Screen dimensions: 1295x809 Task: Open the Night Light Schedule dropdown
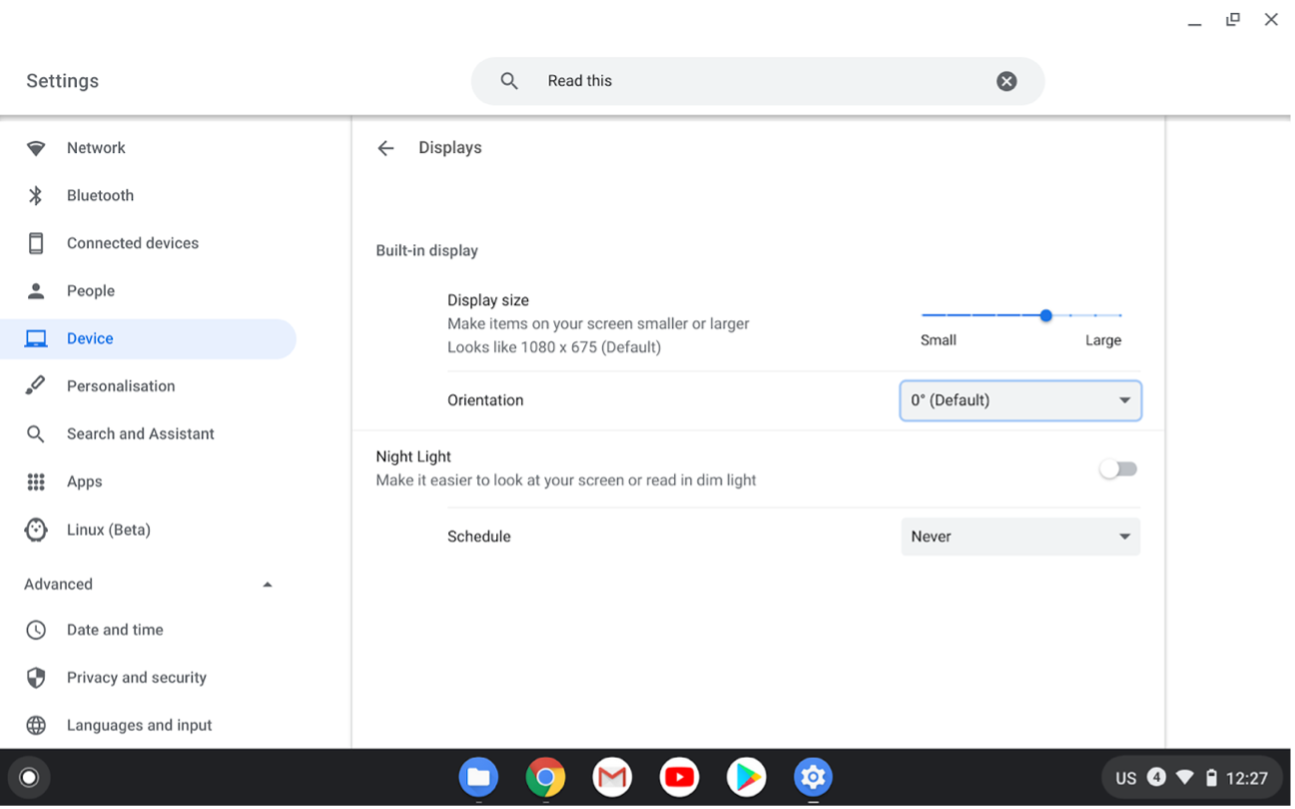pos(1020,536)
